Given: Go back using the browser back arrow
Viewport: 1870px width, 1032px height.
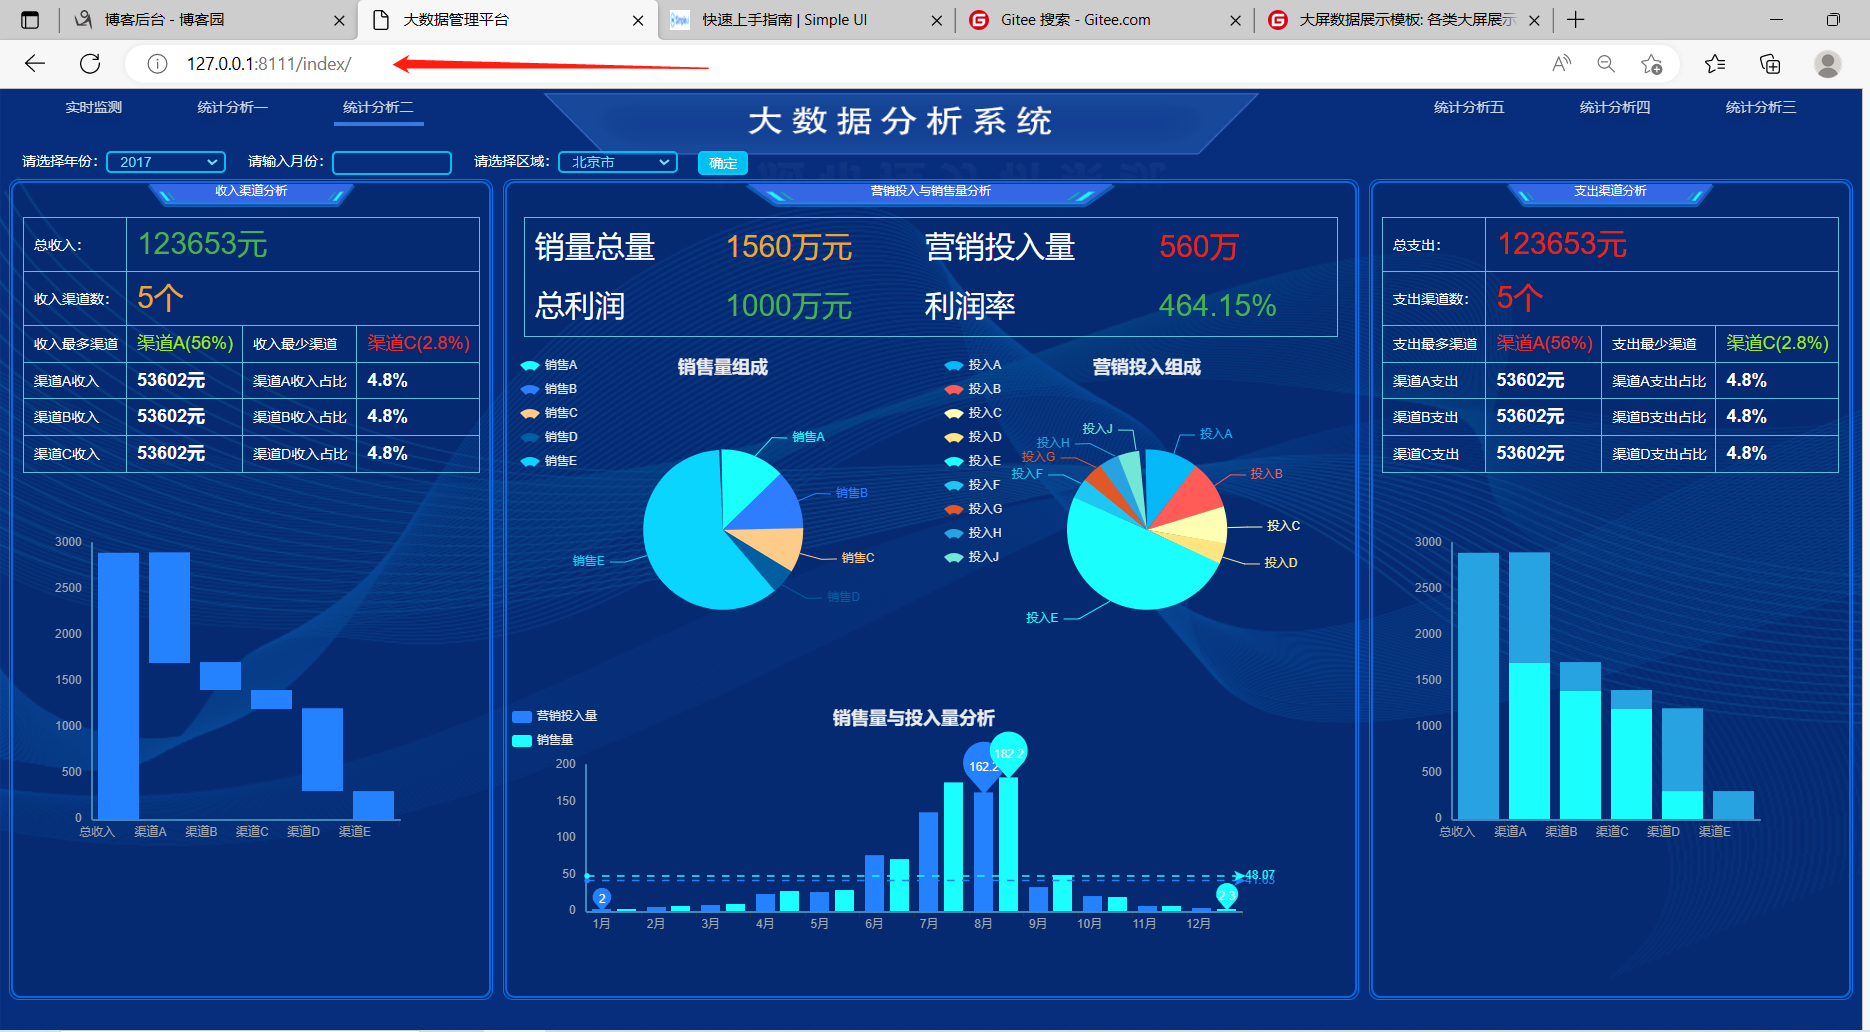Looking at the screenshot, I should [35, 64].
